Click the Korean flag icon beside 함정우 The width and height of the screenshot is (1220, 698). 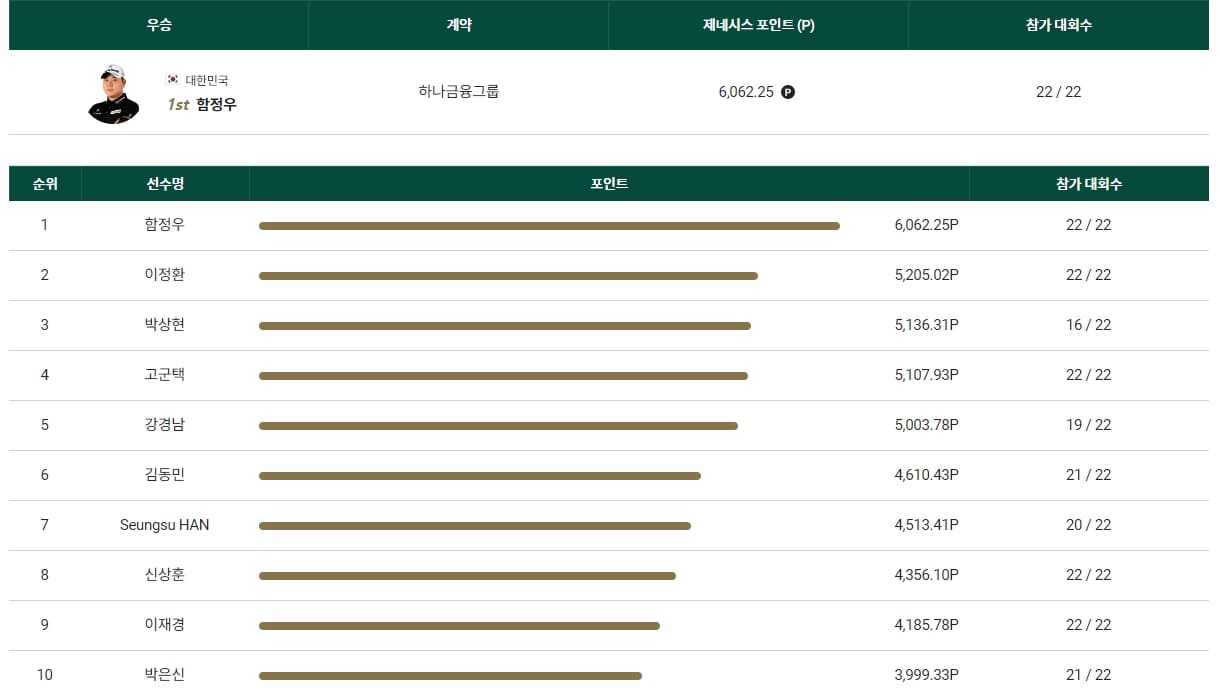point(172,81)
